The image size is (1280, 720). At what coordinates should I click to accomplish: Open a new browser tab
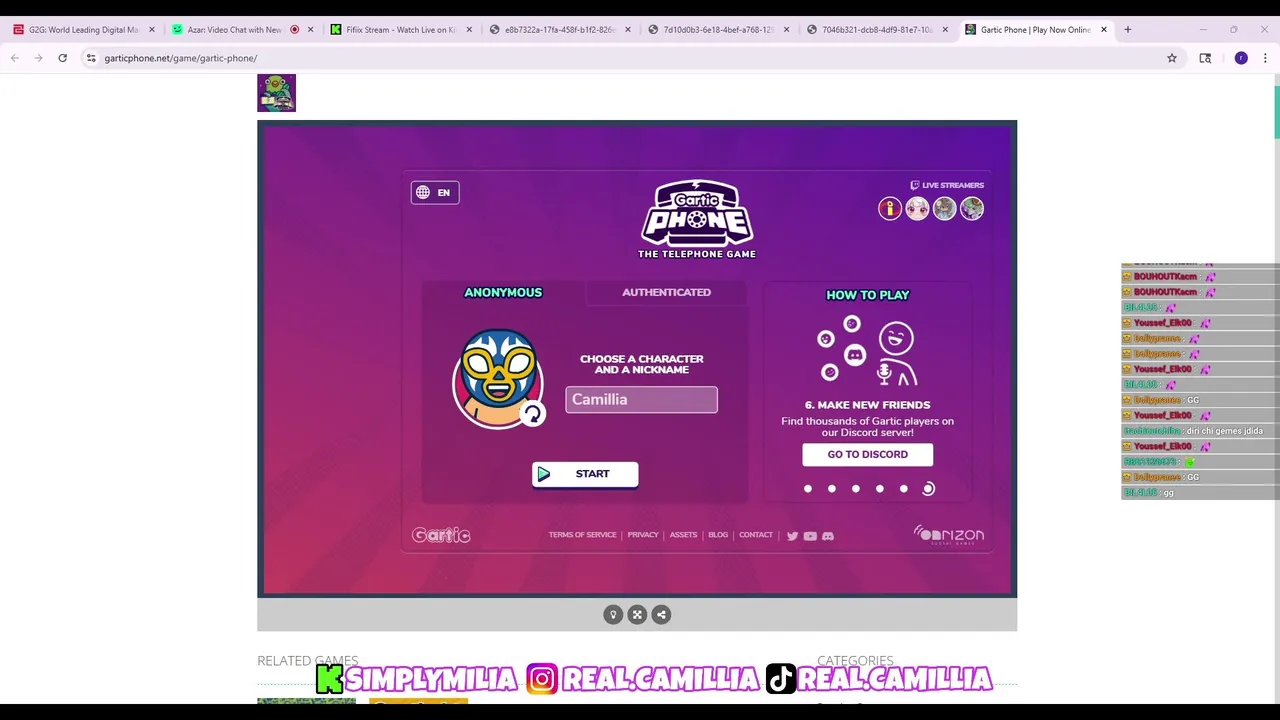pos(1127,30)
